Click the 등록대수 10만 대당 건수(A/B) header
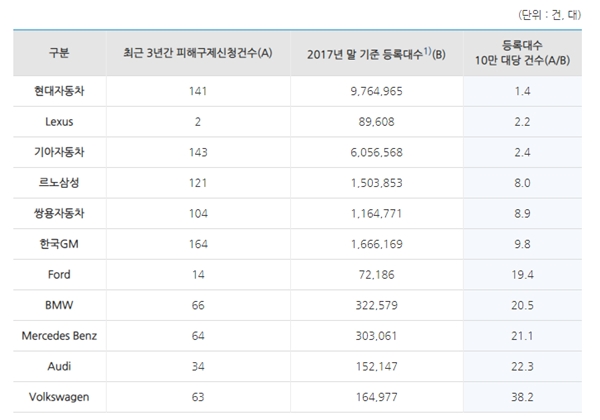600x420 pixels. (x=522, y=53)
